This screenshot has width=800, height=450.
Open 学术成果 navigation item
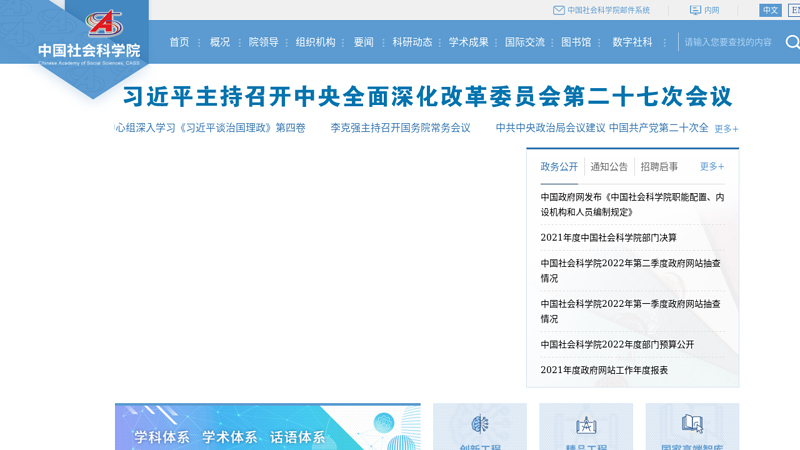tap(468, 42)
